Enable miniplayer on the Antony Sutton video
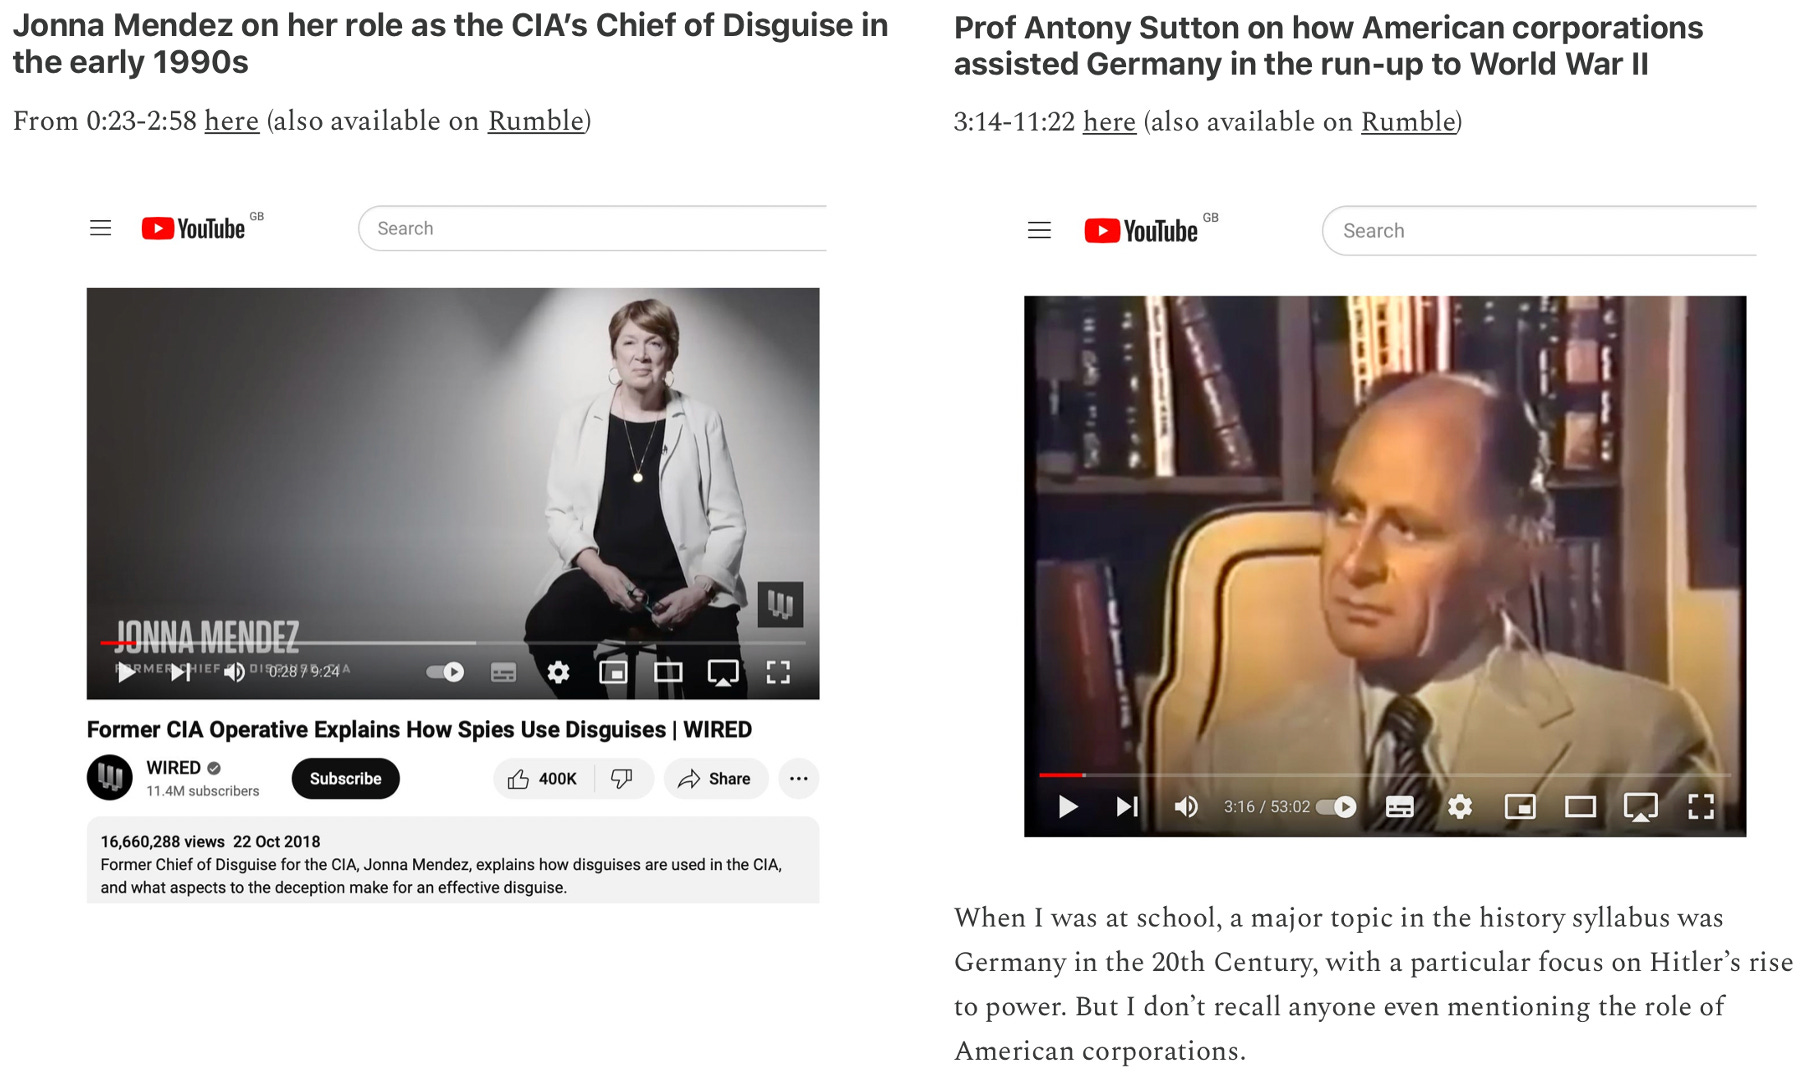Image resolution: width=1814 pixels, height=1072 pixels. [1520, 806]
